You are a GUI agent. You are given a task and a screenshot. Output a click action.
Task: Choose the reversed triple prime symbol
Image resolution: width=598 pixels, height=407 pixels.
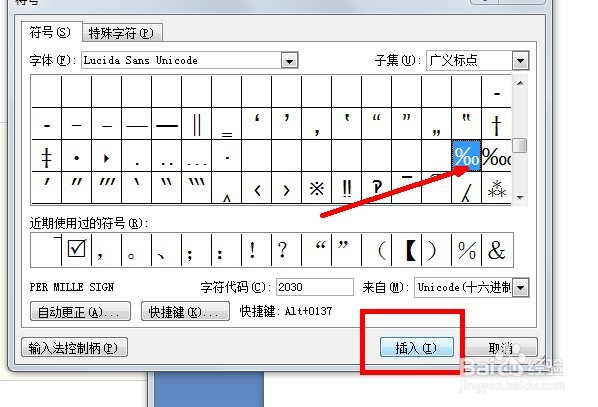pos(197,188)
